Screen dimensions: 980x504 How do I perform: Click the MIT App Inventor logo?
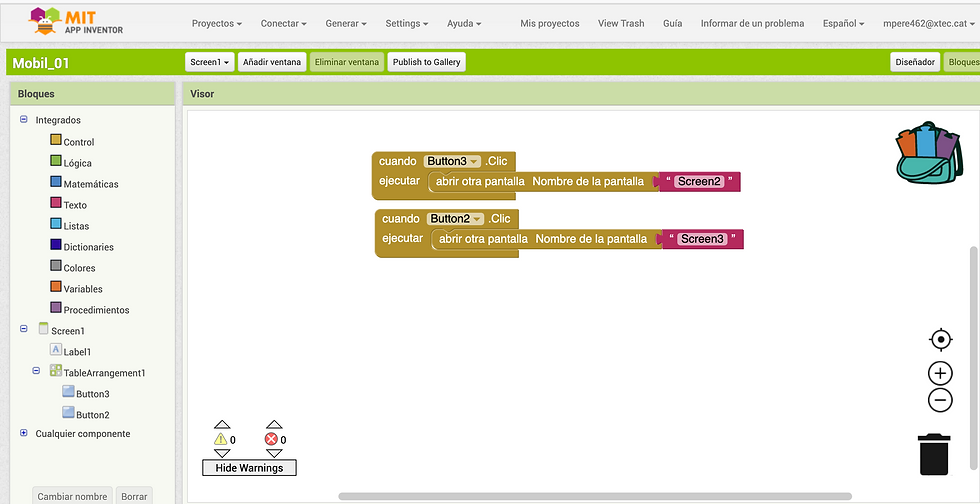click(x=76, y=22)
